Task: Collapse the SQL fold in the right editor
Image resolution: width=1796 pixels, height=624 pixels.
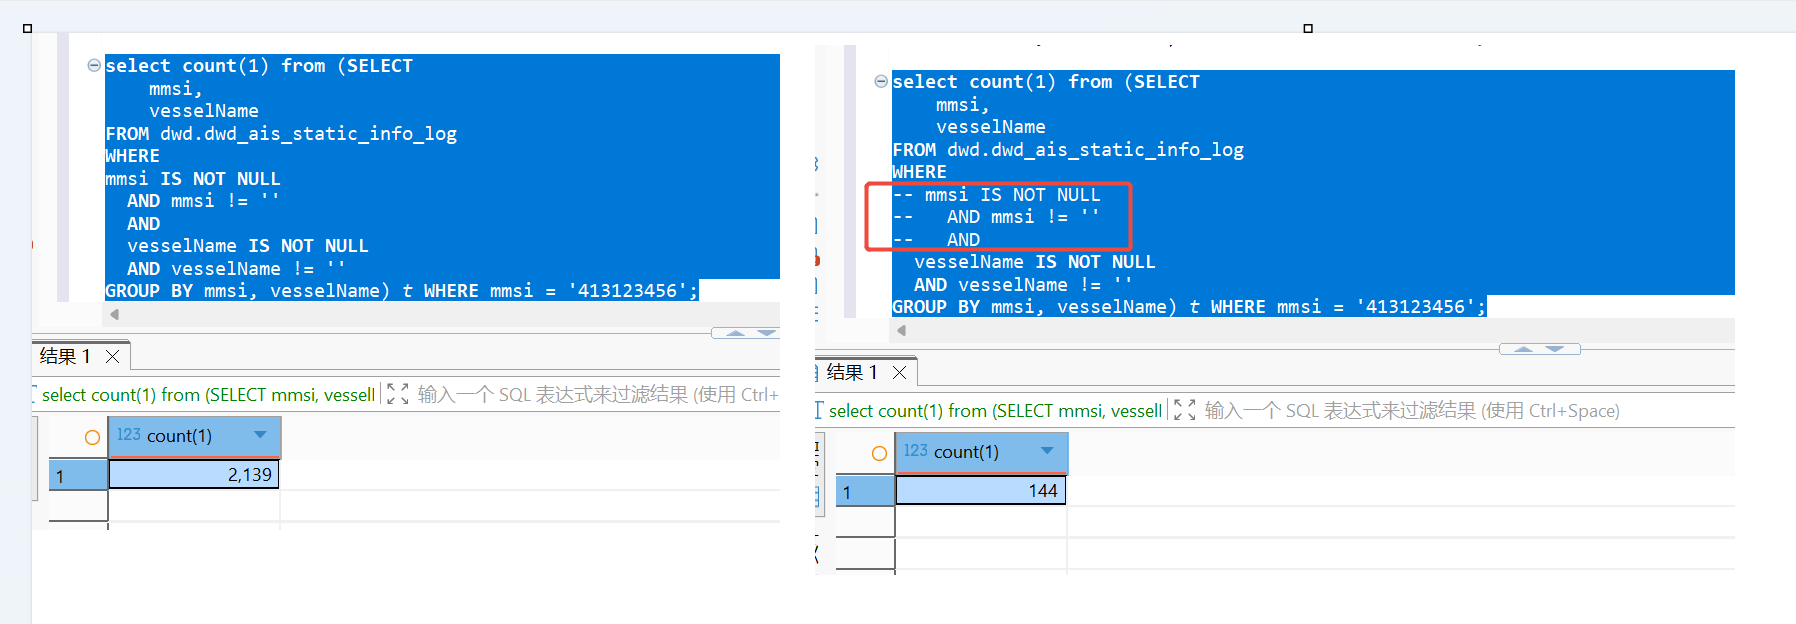Action: click(x=881, y=82)
